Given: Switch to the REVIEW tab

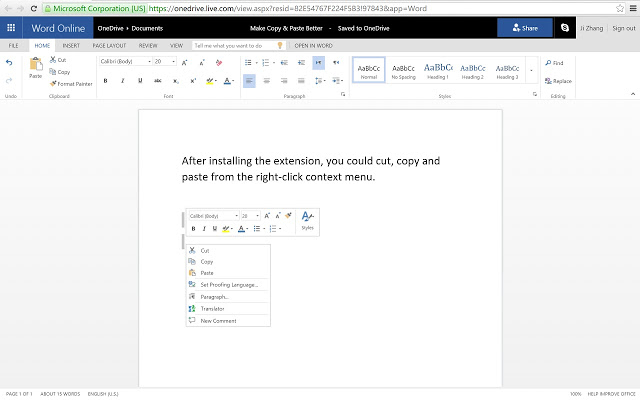Looking at the screenshot, I should point(148,45).
